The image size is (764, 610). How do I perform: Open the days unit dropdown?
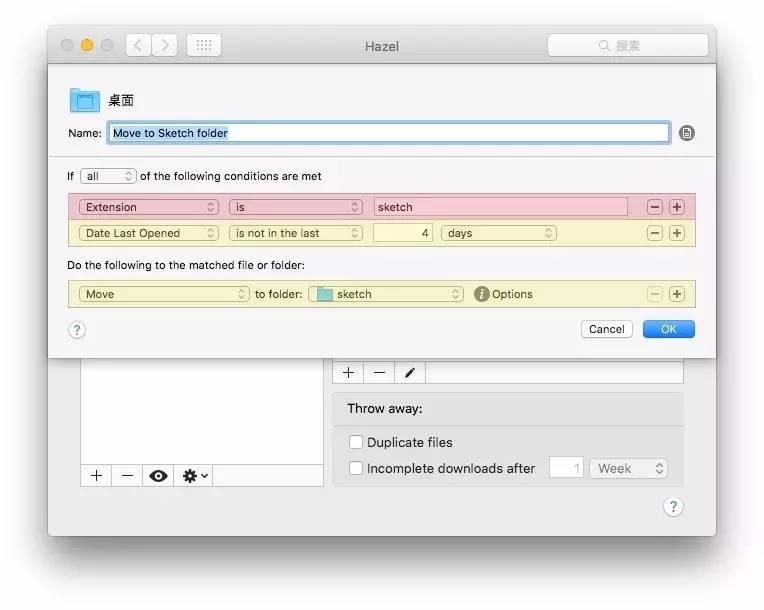pyautogui.click(x=498, y=233)
